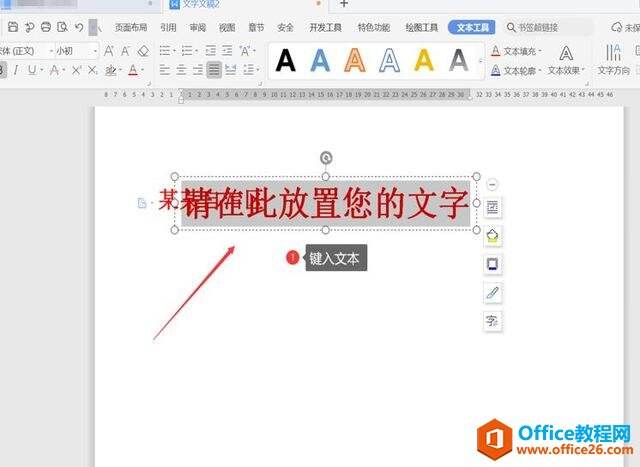This screenshot has height=467, width=640.
Task: Click the paragraph marker icon left of text
Action: [142, 203]
